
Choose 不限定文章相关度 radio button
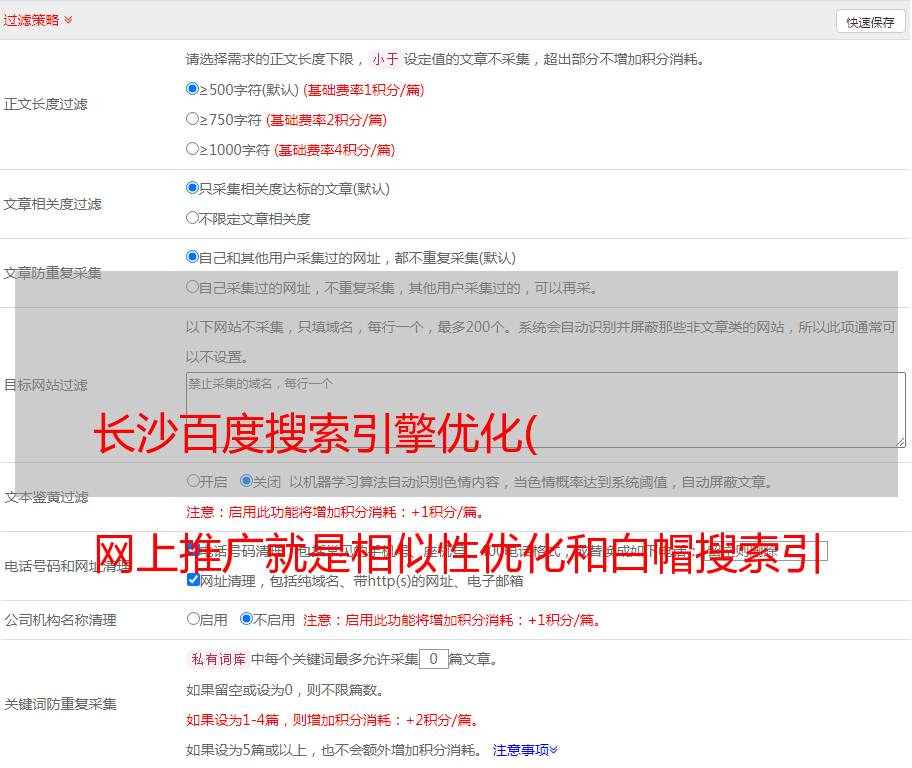tap(193, 218)
